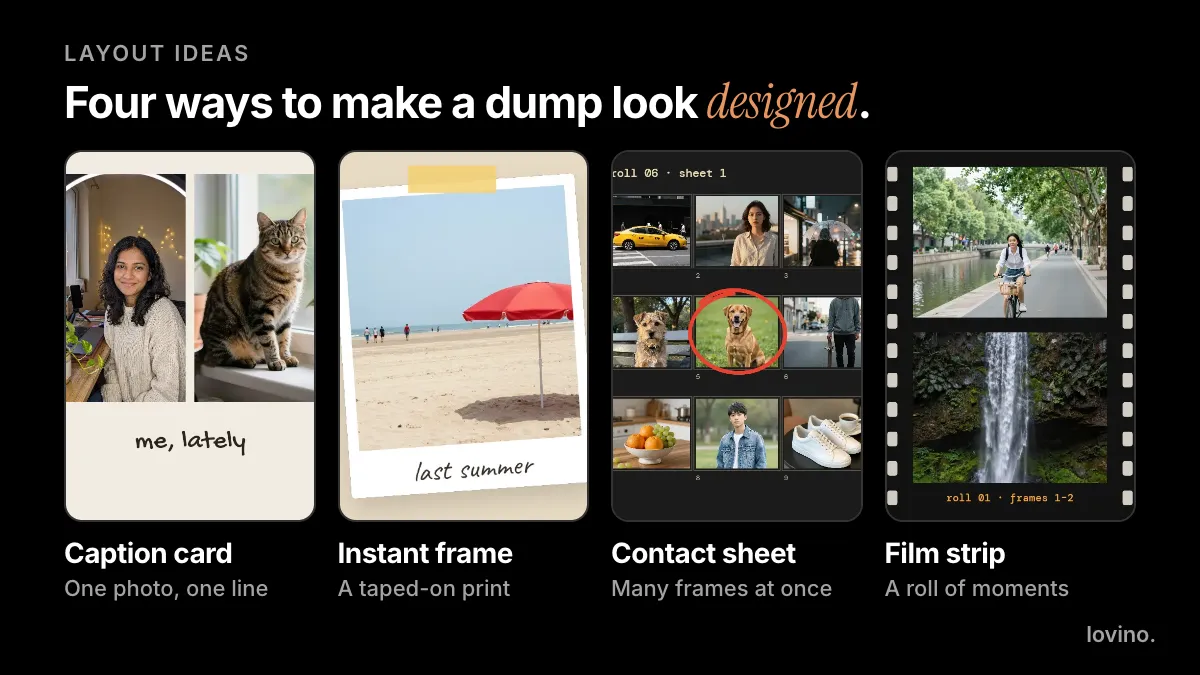
Task: Click the 'Instant frame' title
Action: pyautogui.click(x=425, y=553)
